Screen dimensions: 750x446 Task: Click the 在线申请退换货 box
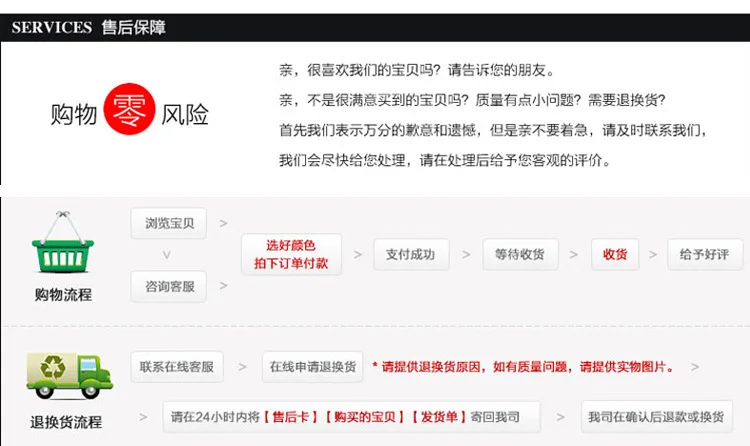(312, 367)
